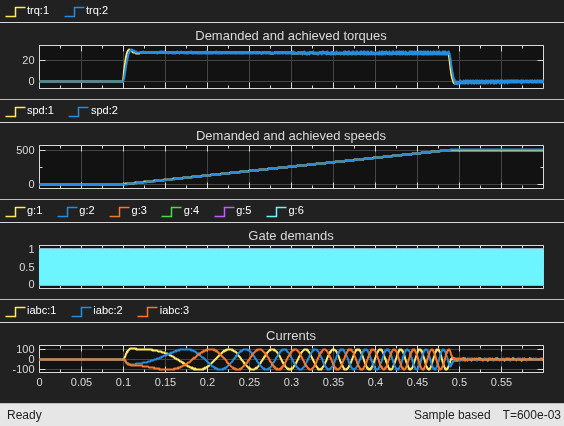Hide the spd:1 signal via legend

pyautogui.click(x=29, y=111)
